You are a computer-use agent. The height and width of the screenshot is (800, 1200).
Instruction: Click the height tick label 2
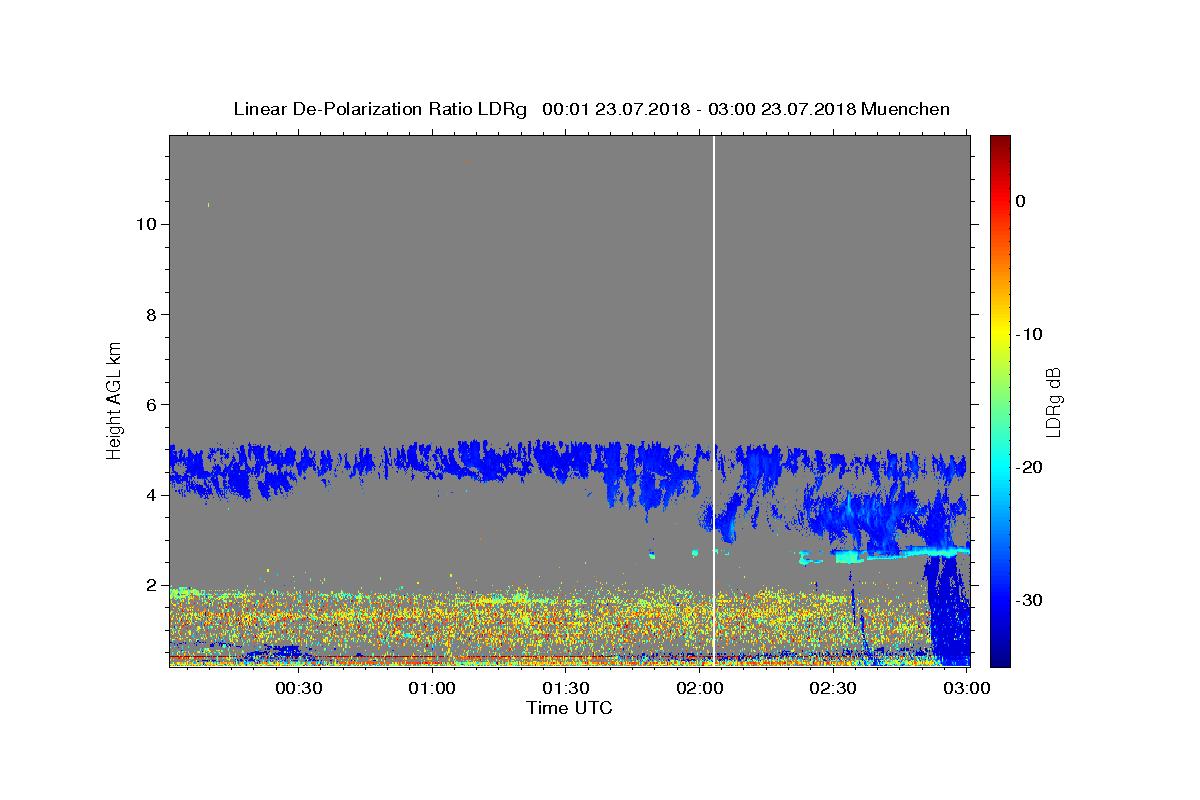(152, 585)
